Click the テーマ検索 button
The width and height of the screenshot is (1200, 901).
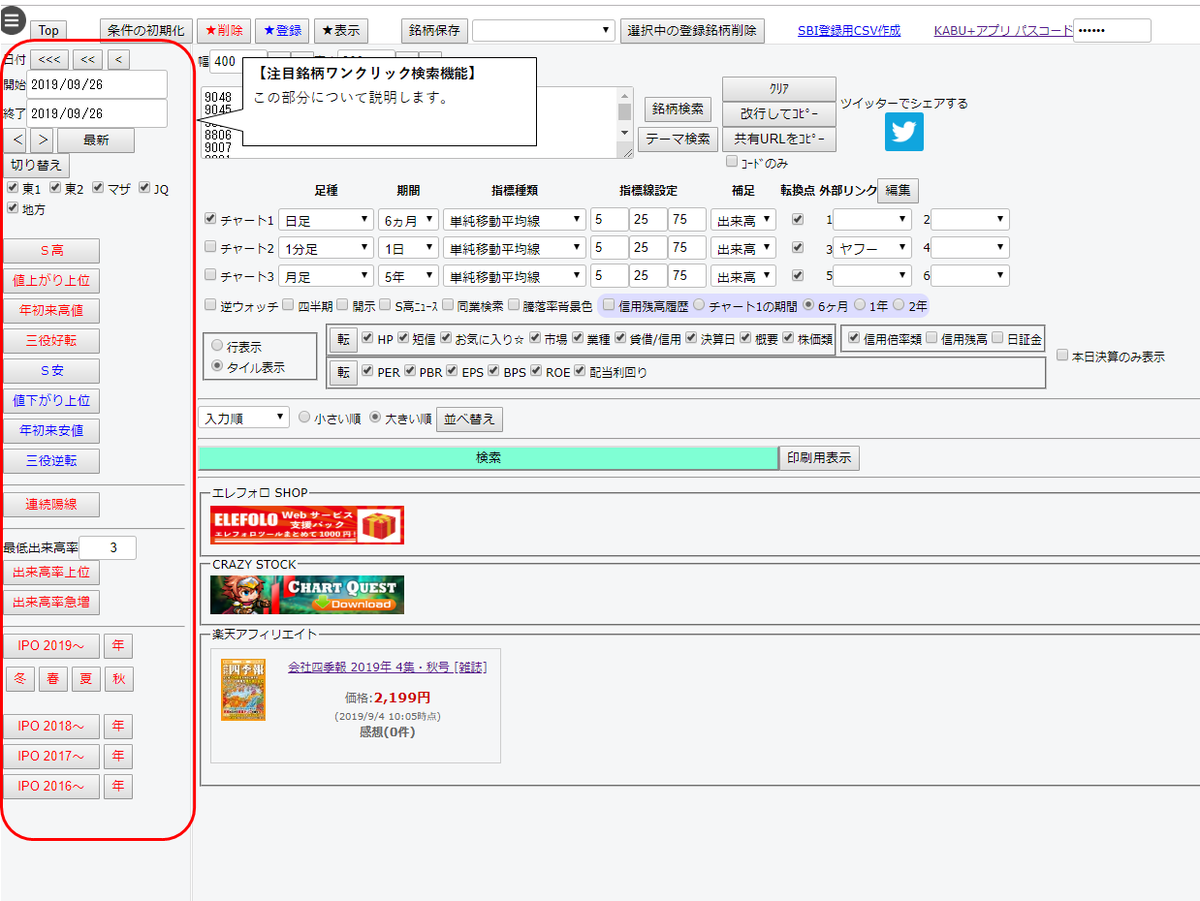pyautogui.click(x=677, y=138)
